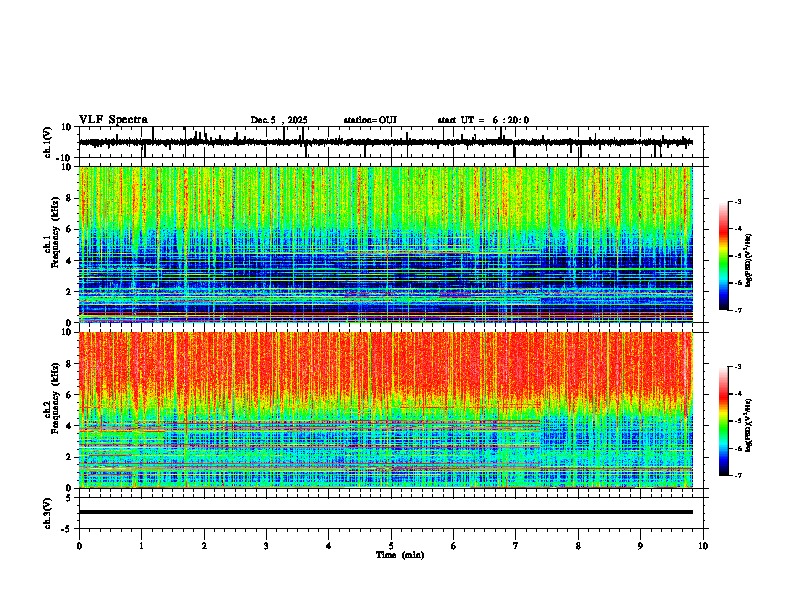Click the "7" tick on the Time axis
Screen dimensions: 792x612
[516, 546]
